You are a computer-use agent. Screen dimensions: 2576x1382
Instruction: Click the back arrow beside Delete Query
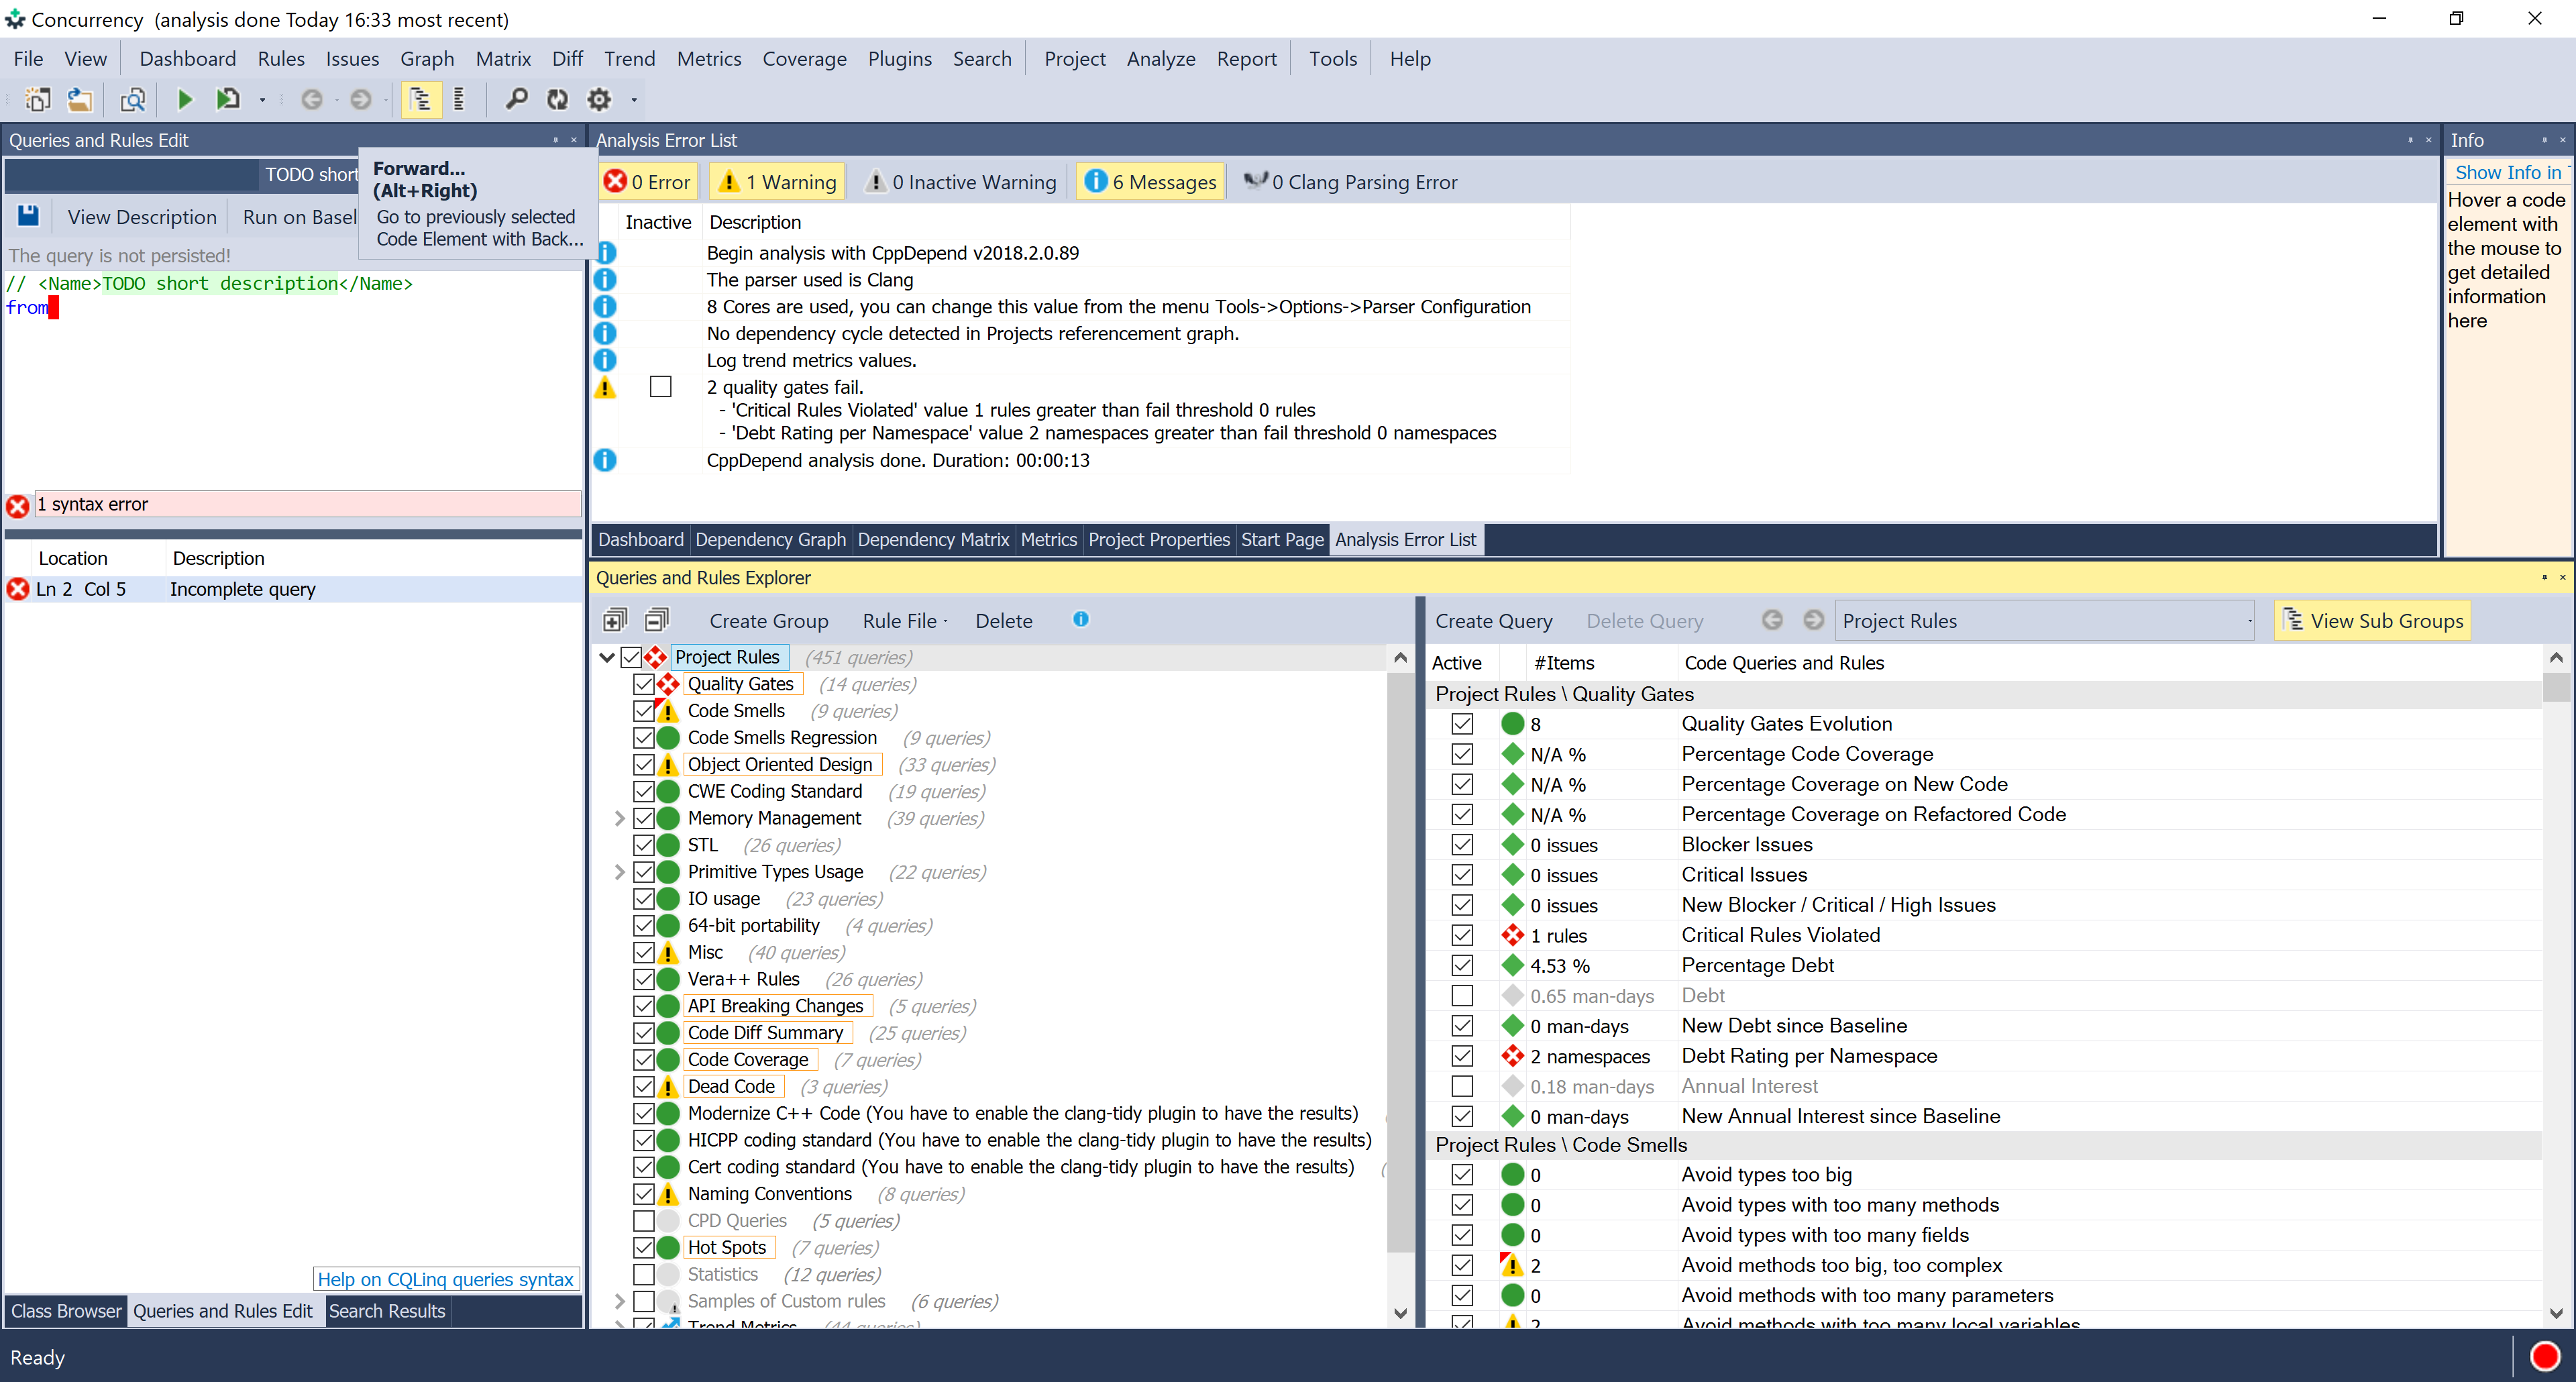pyautogui.click(x=1772, y=621)
